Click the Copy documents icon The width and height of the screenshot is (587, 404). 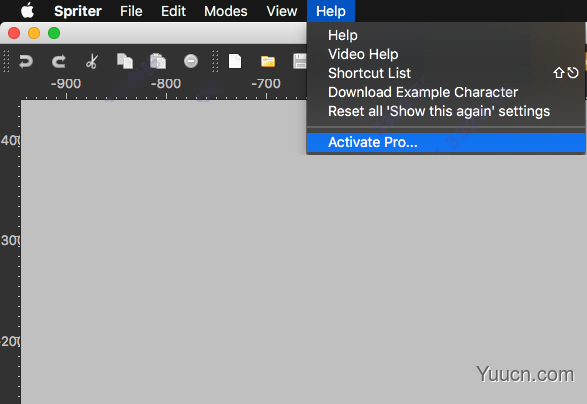[x=125, y=61]
